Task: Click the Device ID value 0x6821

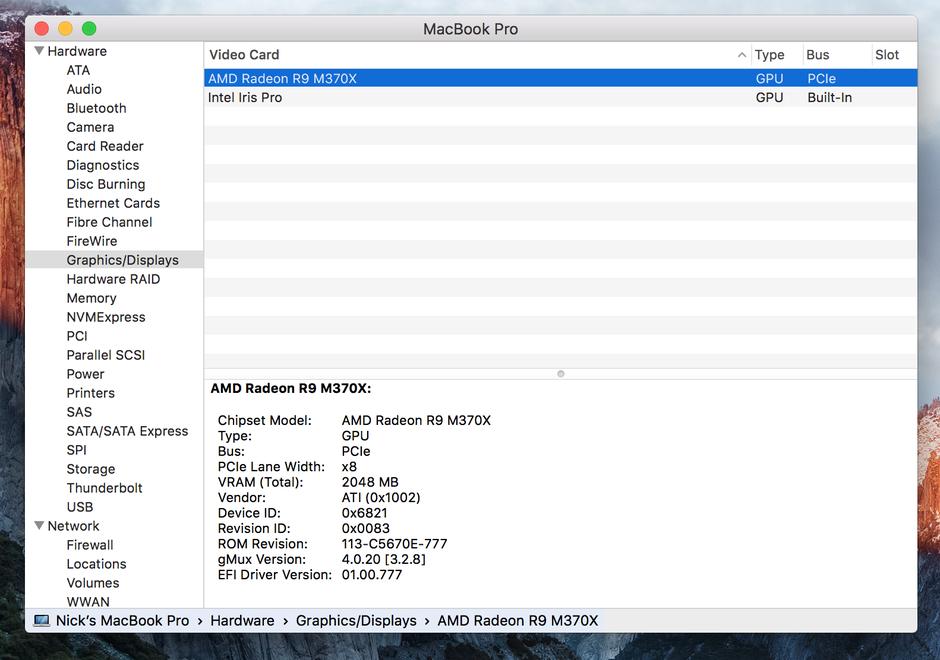Action: [x=364, y=513]
